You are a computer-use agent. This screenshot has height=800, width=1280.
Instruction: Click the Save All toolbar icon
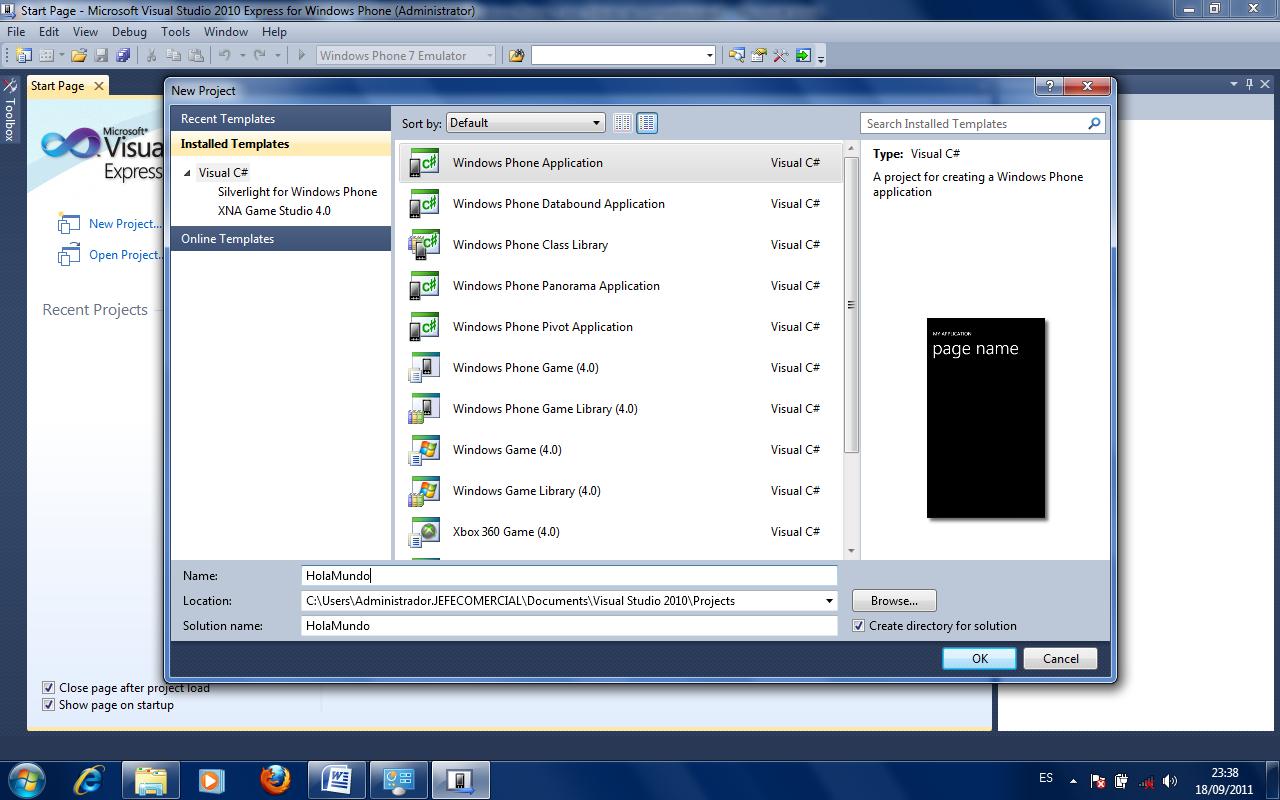click(x=123, y=56)
